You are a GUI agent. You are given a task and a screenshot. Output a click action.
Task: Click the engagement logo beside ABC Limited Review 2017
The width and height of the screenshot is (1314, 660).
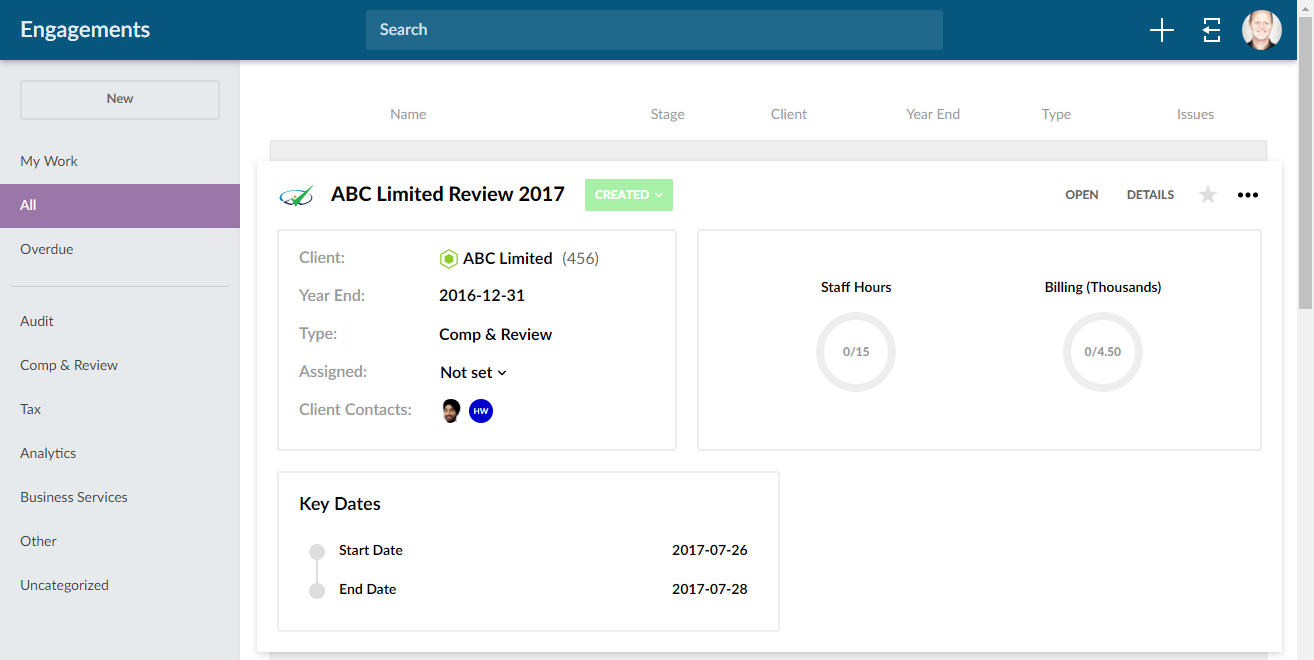click(296, 195)
